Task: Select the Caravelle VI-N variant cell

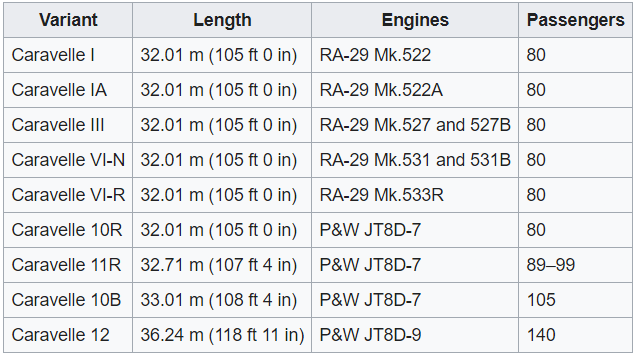Action: click(68, 160)
